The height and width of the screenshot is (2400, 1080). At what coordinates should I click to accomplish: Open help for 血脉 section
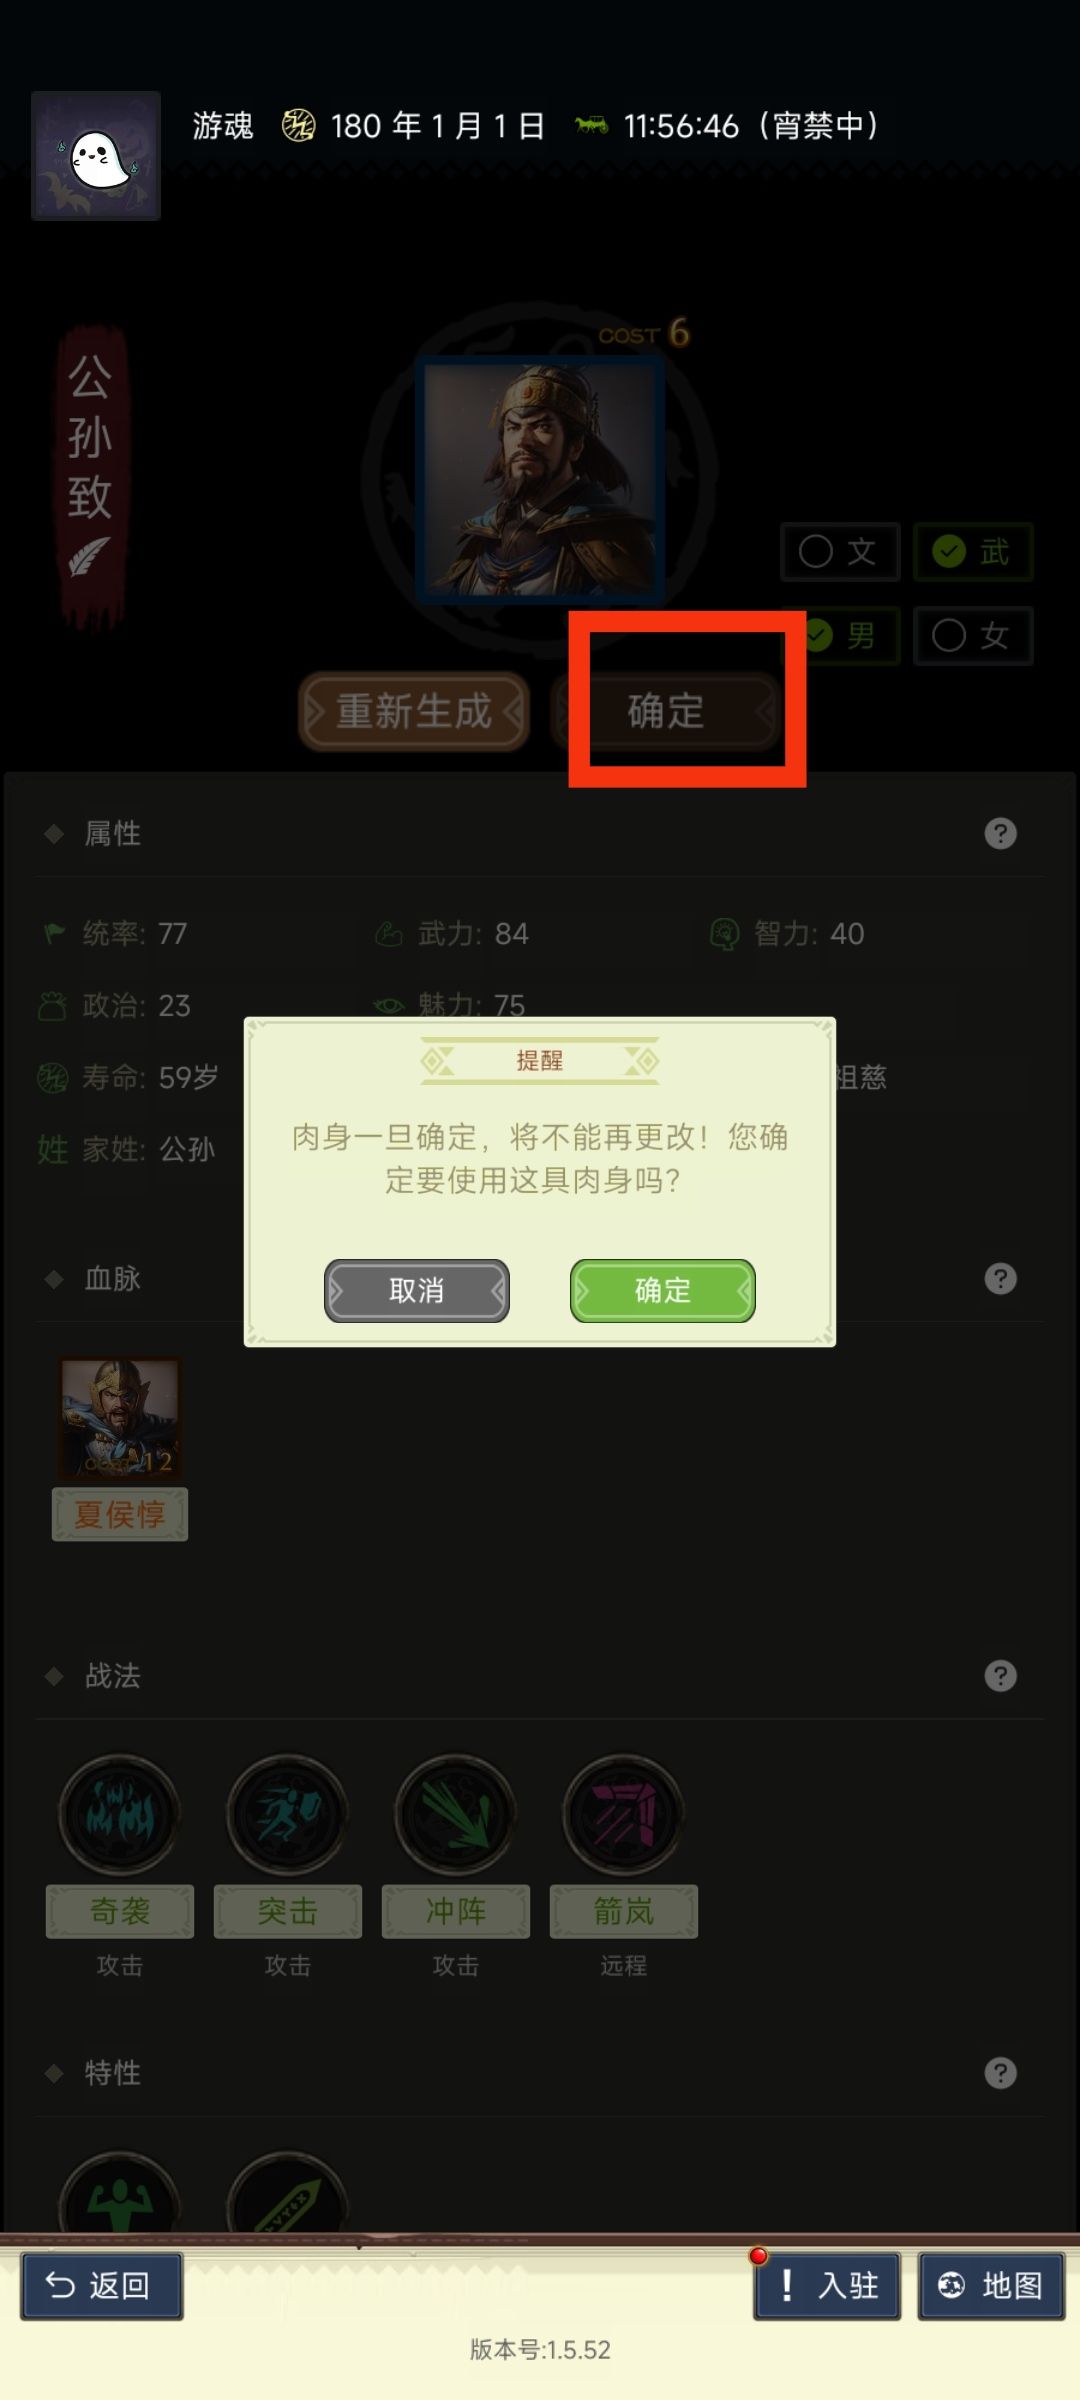1000,1278
